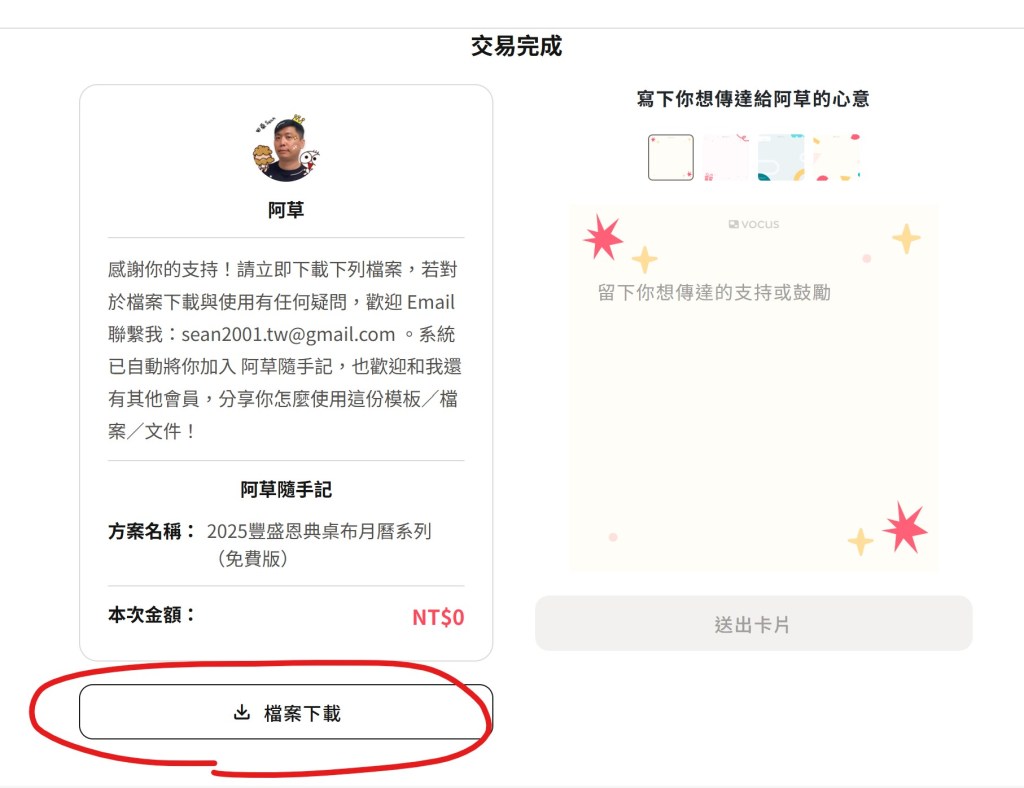Select the cream star card design thumbnail
The height and width of the screenshot is (788, 1024).
pos(671,157)
